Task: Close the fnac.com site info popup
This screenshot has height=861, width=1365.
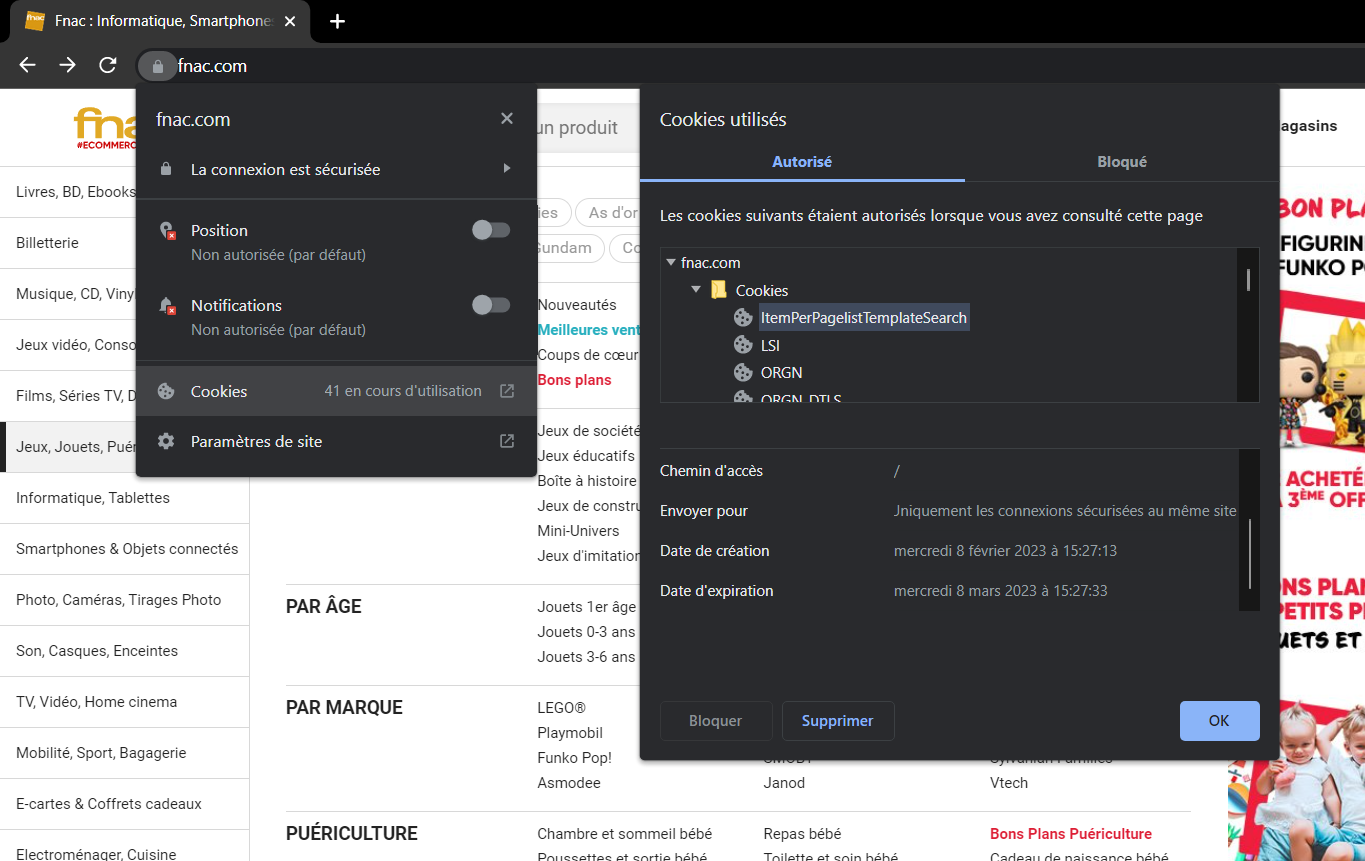Action: click(507, 119)
